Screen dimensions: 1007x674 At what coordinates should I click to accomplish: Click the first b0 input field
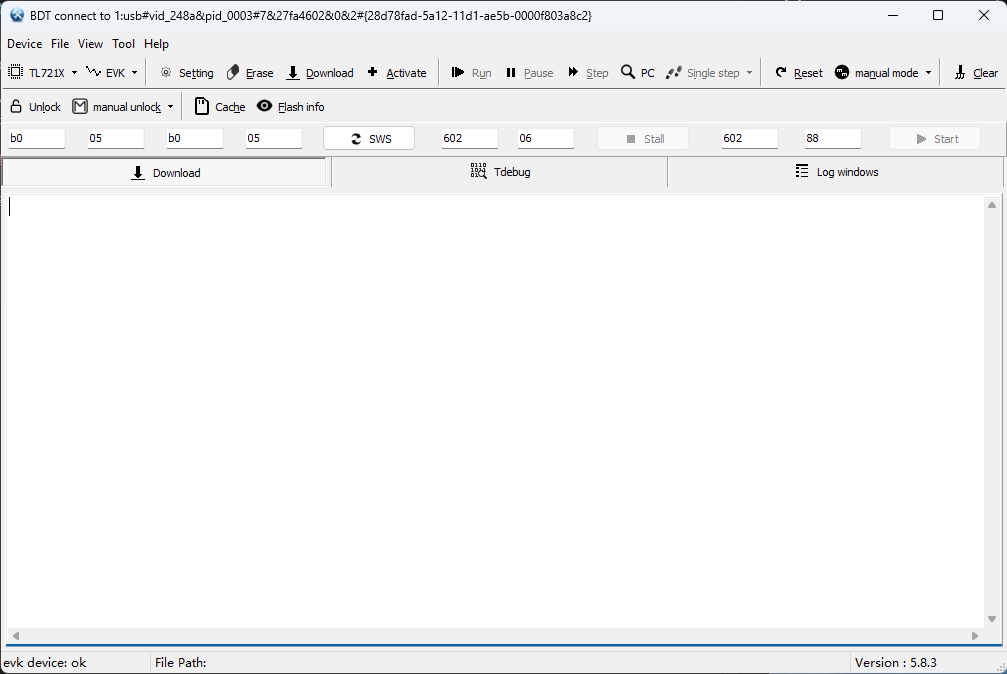click(36, 139)
